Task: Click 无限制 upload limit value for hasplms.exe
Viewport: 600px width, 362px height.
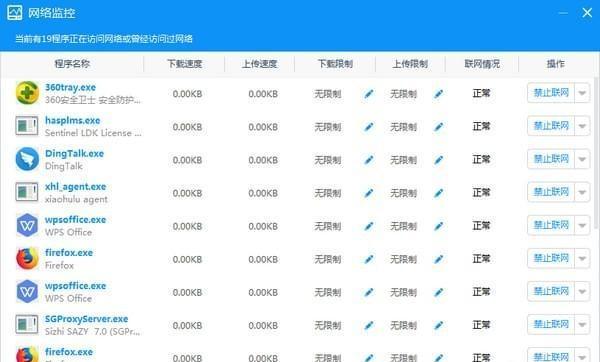Action: (x=403, y=127)
